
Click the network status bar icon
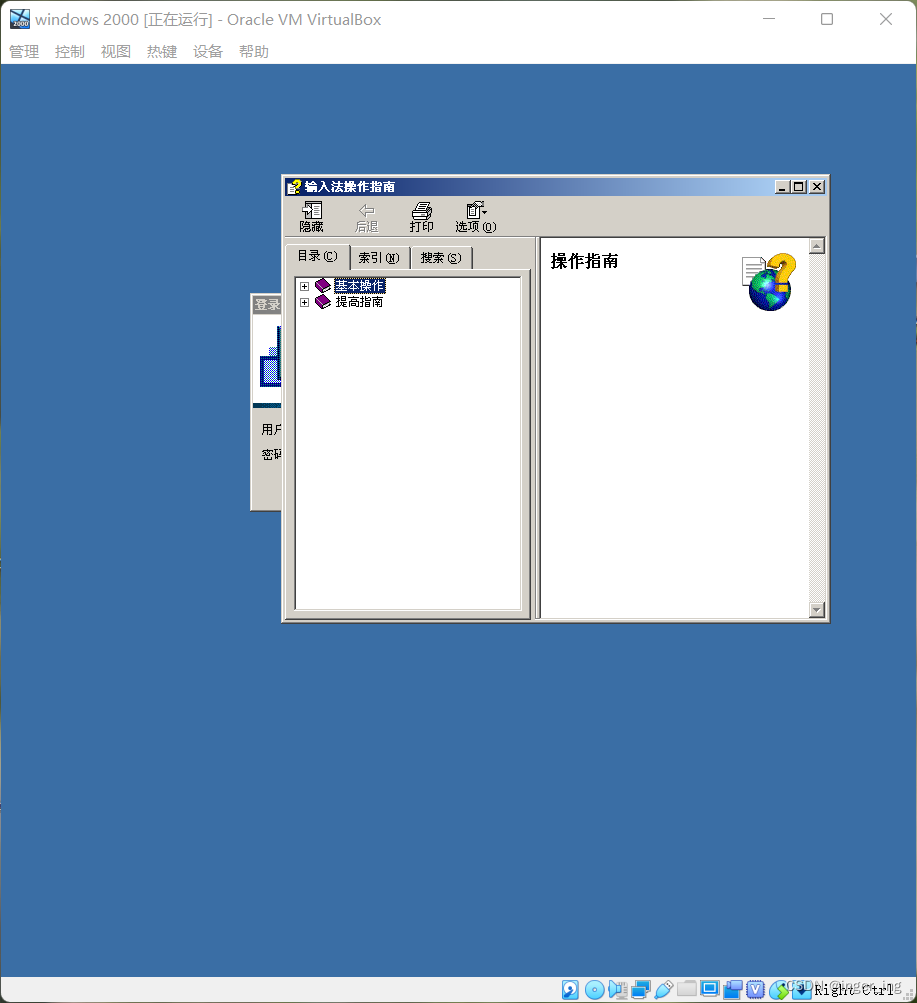point(641,990)
